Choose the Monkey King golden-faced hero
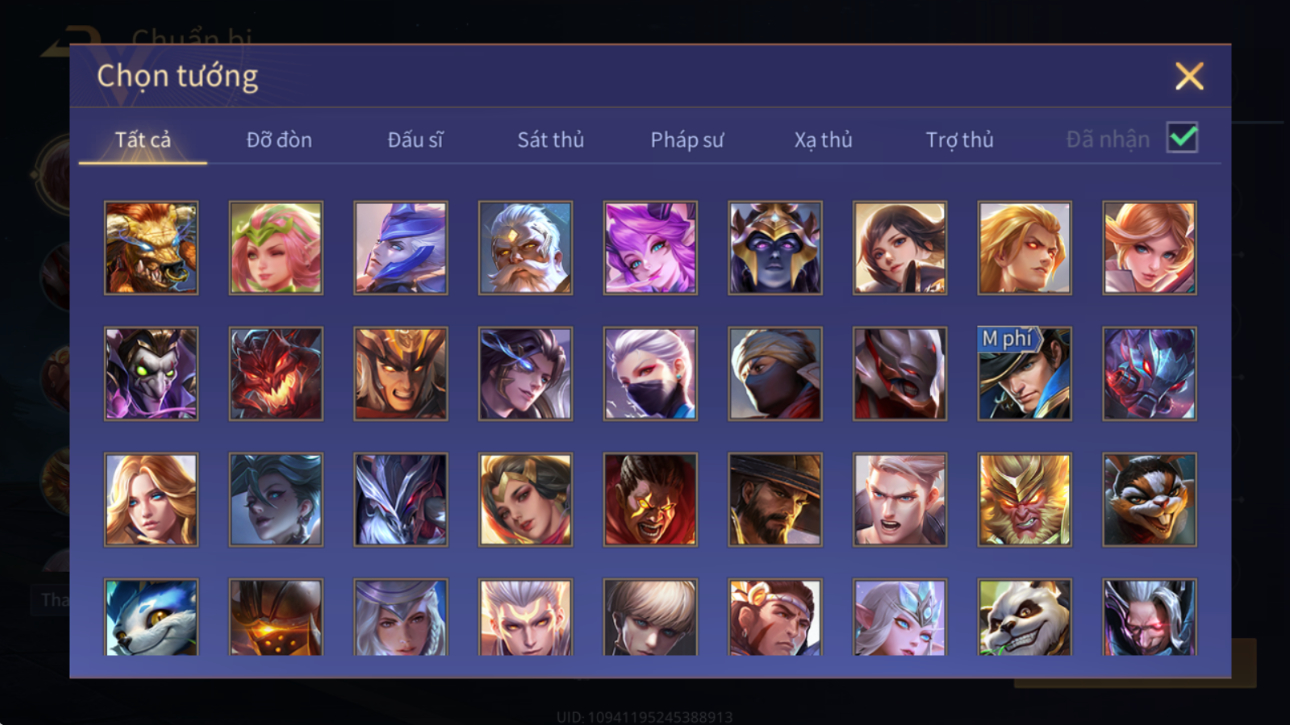 1024,499
